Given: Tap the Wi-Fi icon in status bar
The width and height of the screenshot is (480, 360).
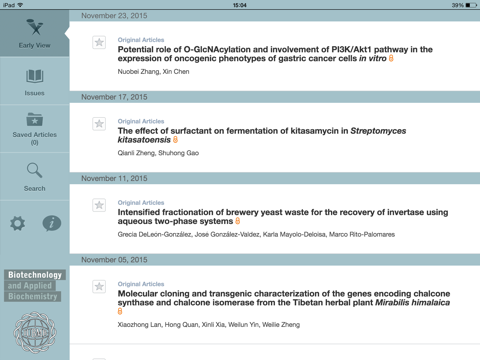Looking at the screenshot, I should tap(20, 5).
